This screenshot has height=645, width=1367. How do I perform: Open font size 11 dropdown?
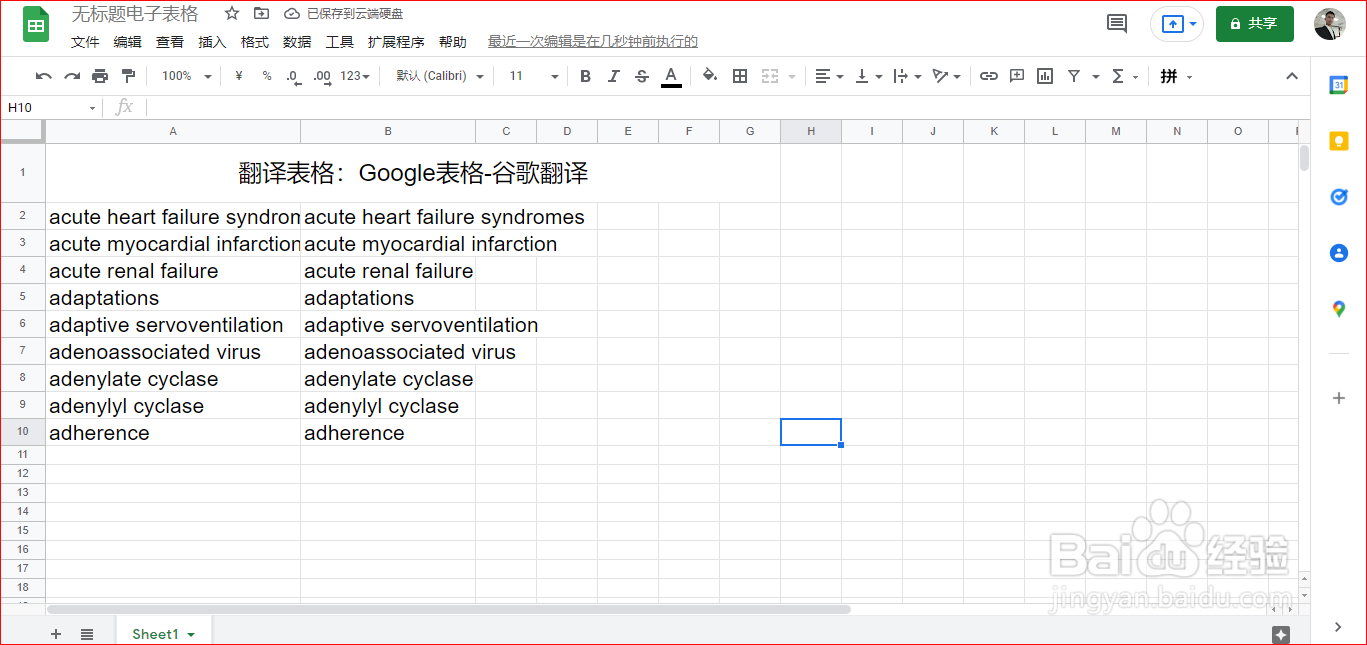(534, 76)
